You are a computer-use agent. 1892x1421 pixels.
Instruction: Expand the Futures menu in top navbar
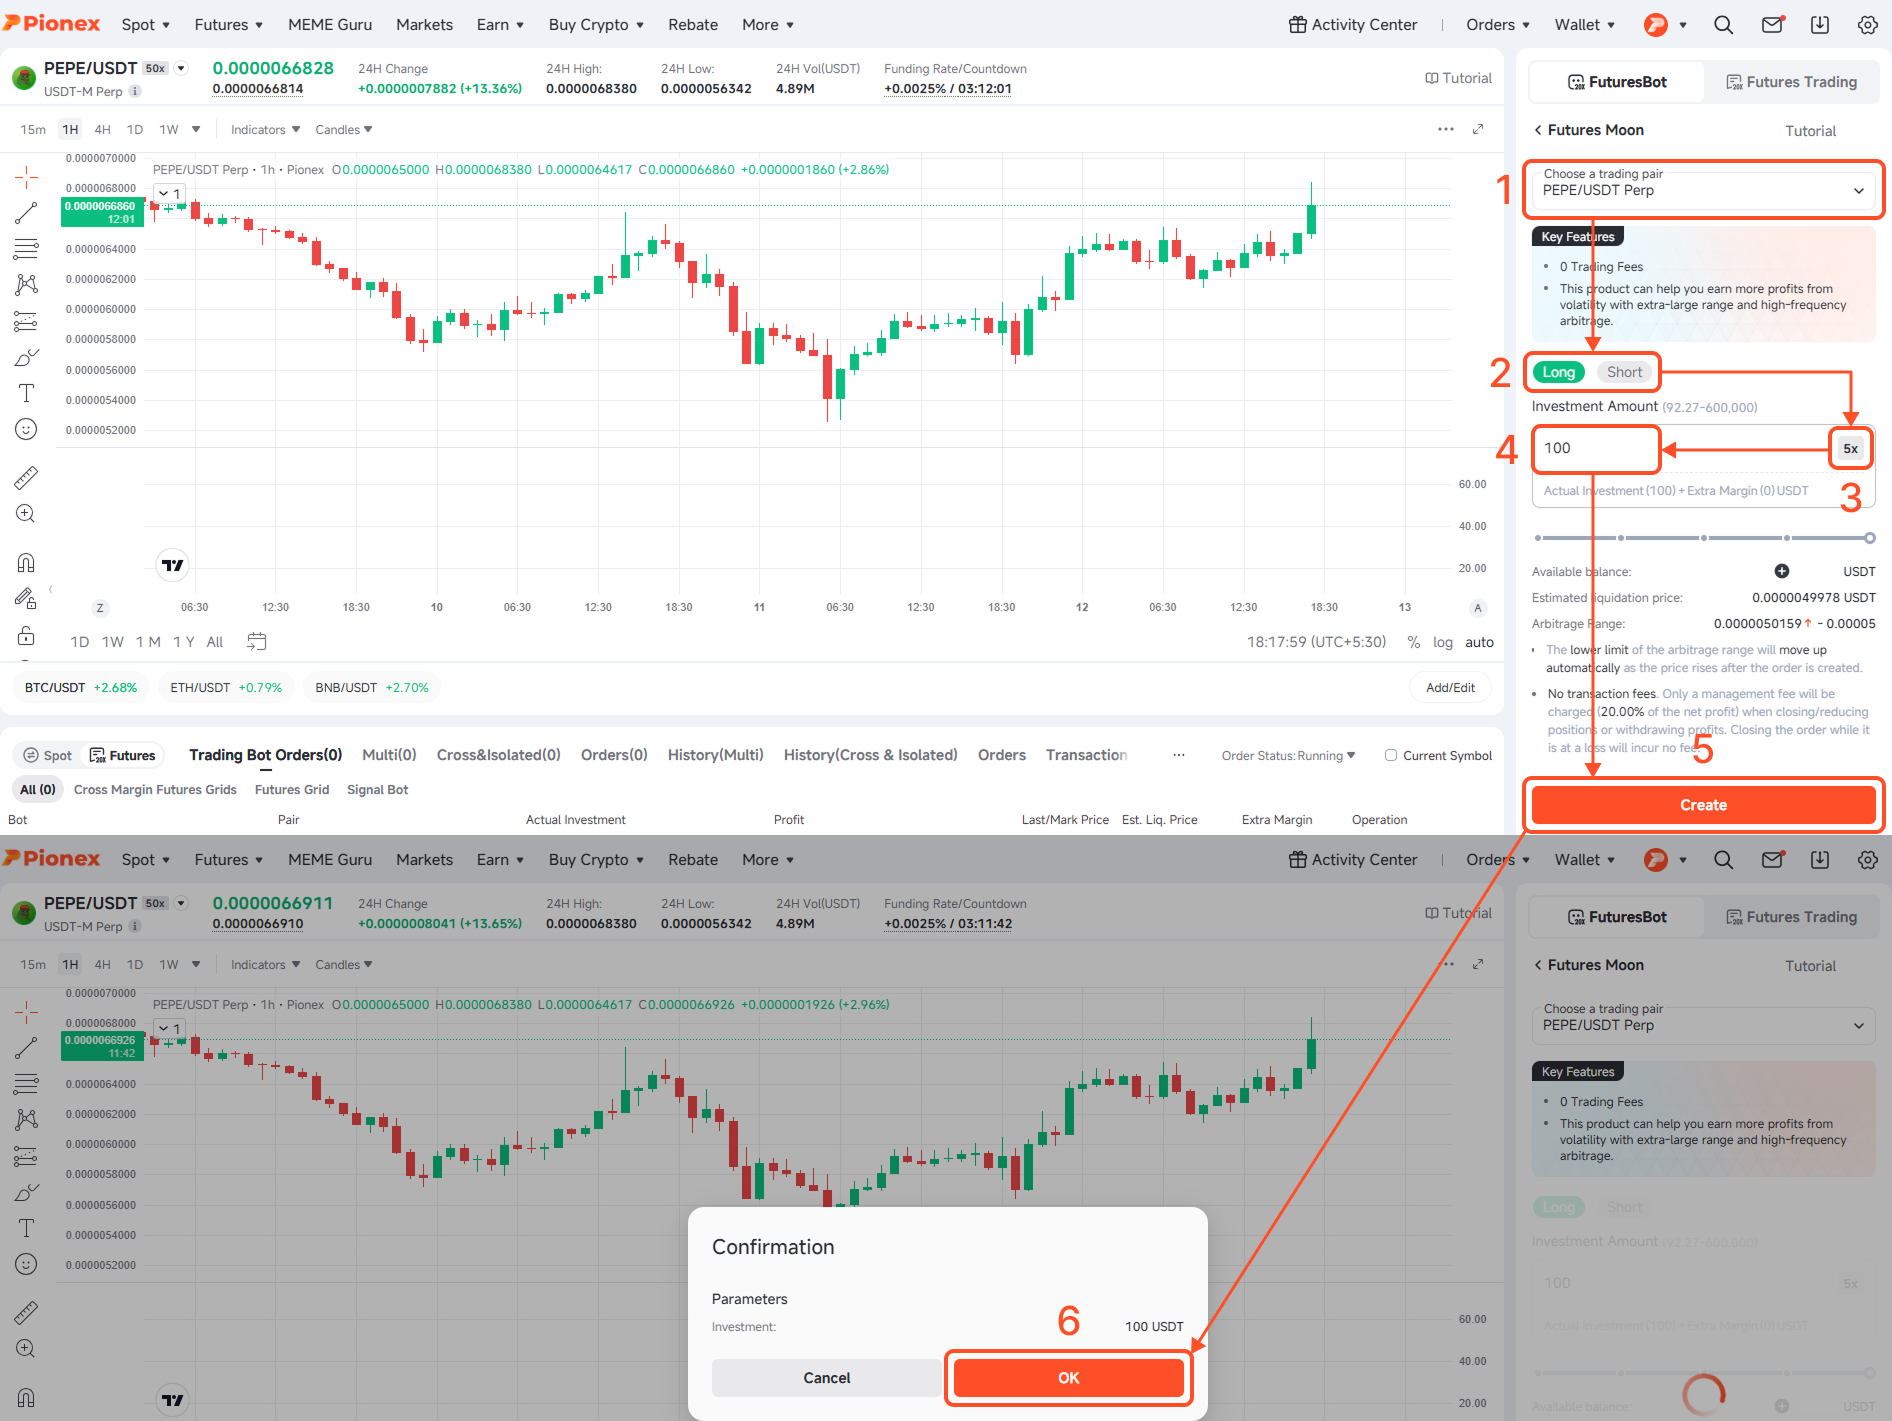coord(228,25)
